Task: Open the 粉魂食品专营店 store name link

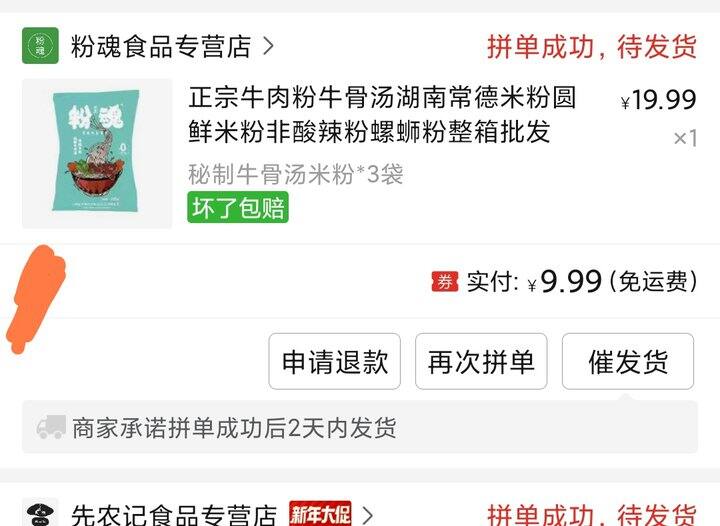Action: (161, 46)
